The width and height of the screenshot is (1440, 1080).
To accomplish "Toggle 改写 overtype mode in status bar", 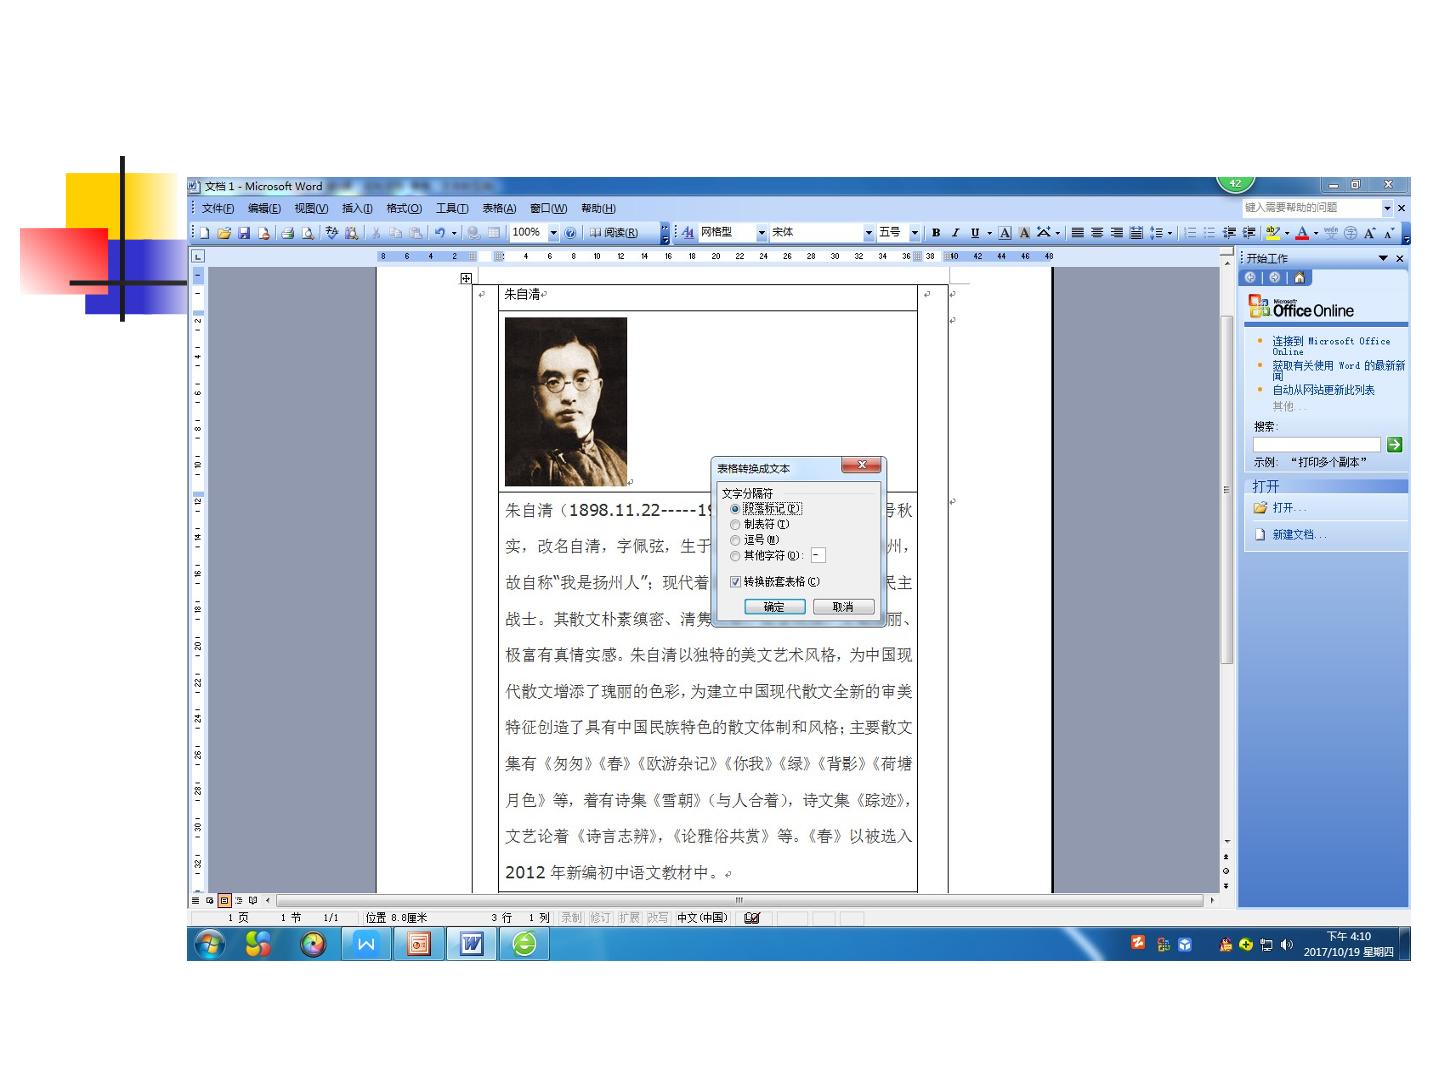I will 657,918.
